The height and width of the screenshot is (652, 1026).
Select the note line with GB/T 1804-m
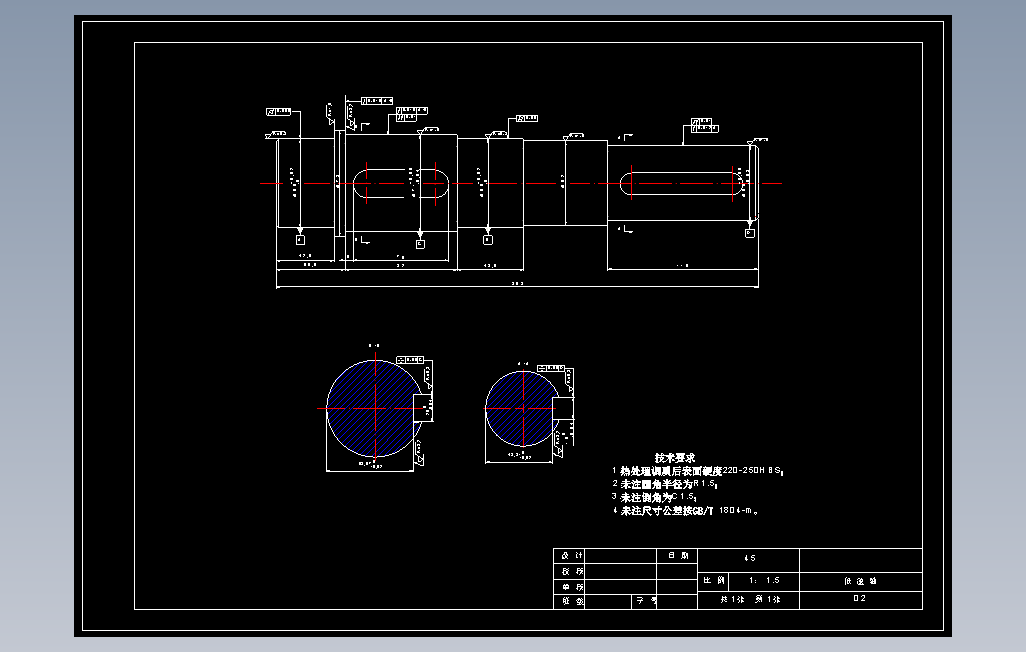[x=685, y=510]
